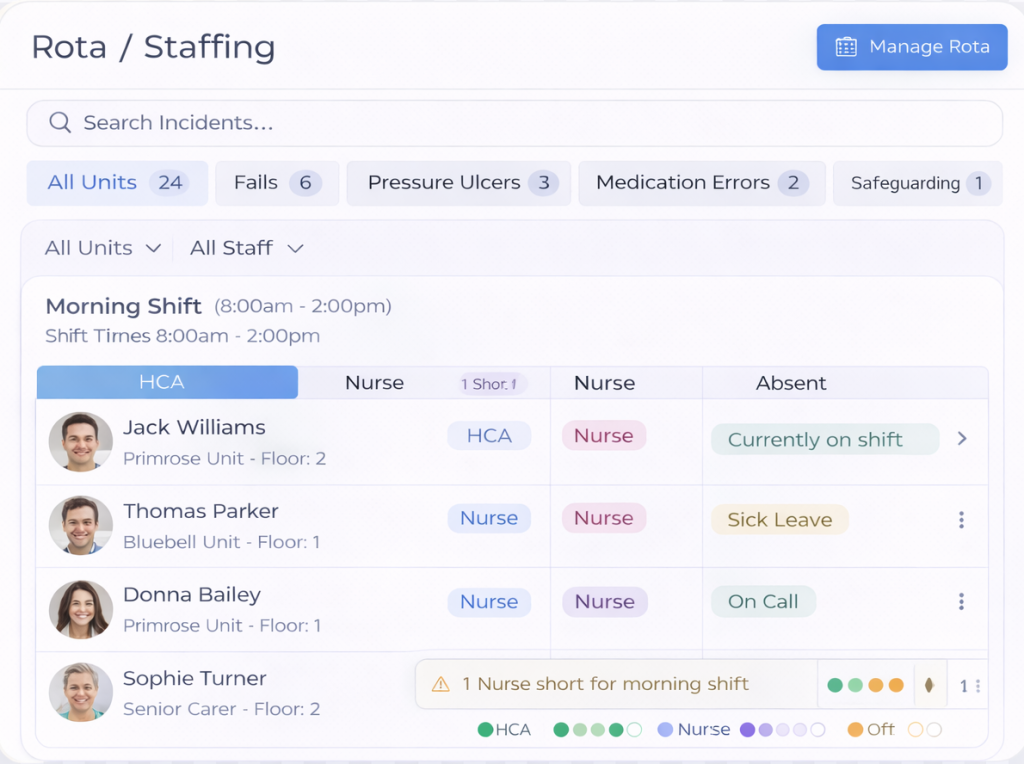Open the Pressure Ulcers filter tab
Screen dimensions: 1024x764
[x=458, y=183]
